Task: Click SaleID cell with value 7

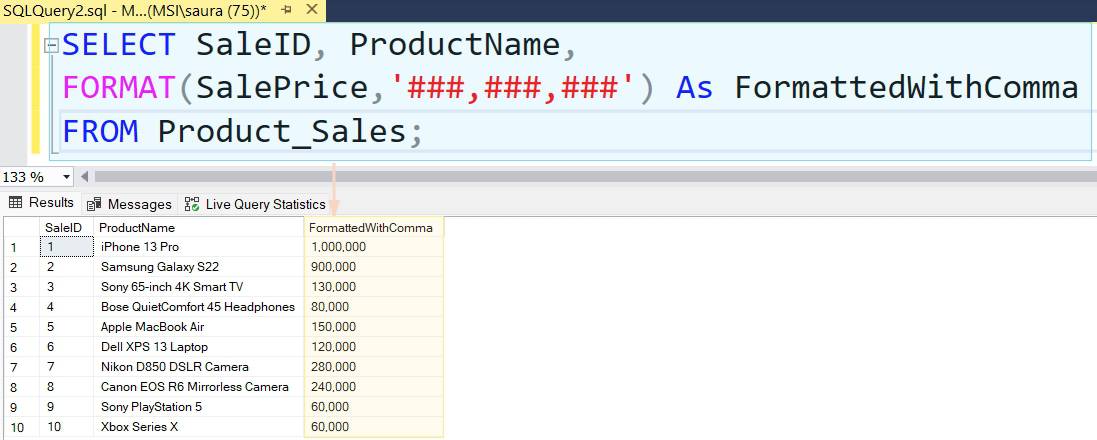Action: pyautogui.click(x=66, y=367)
